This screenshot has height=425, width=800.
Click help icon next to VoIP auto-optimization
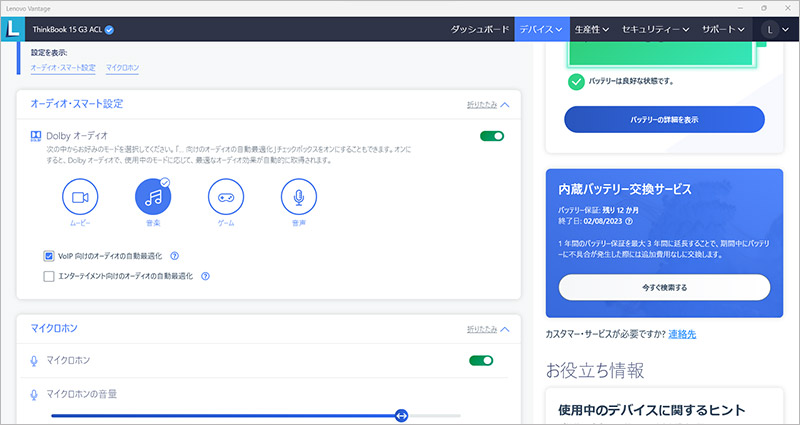[x=174, y=256]
